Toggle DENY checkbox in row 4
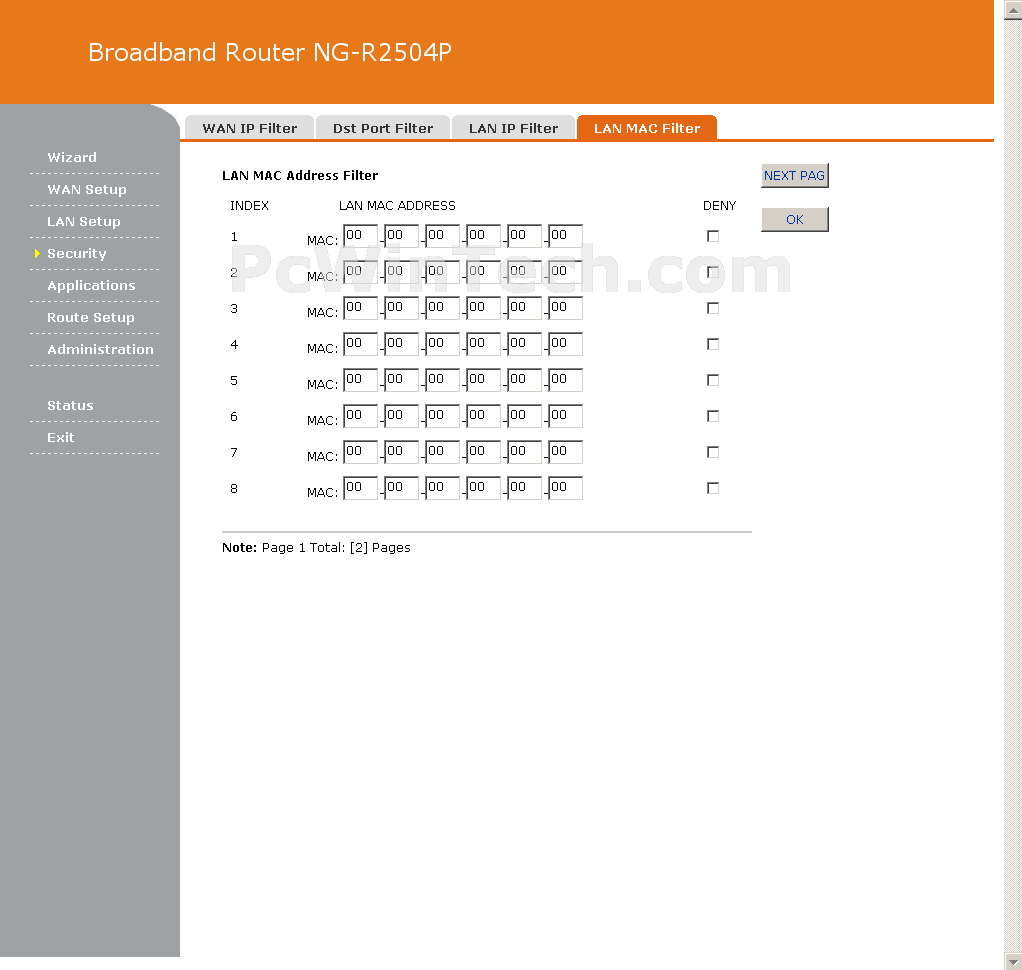The image size is (1022, 970). (713, 344)
